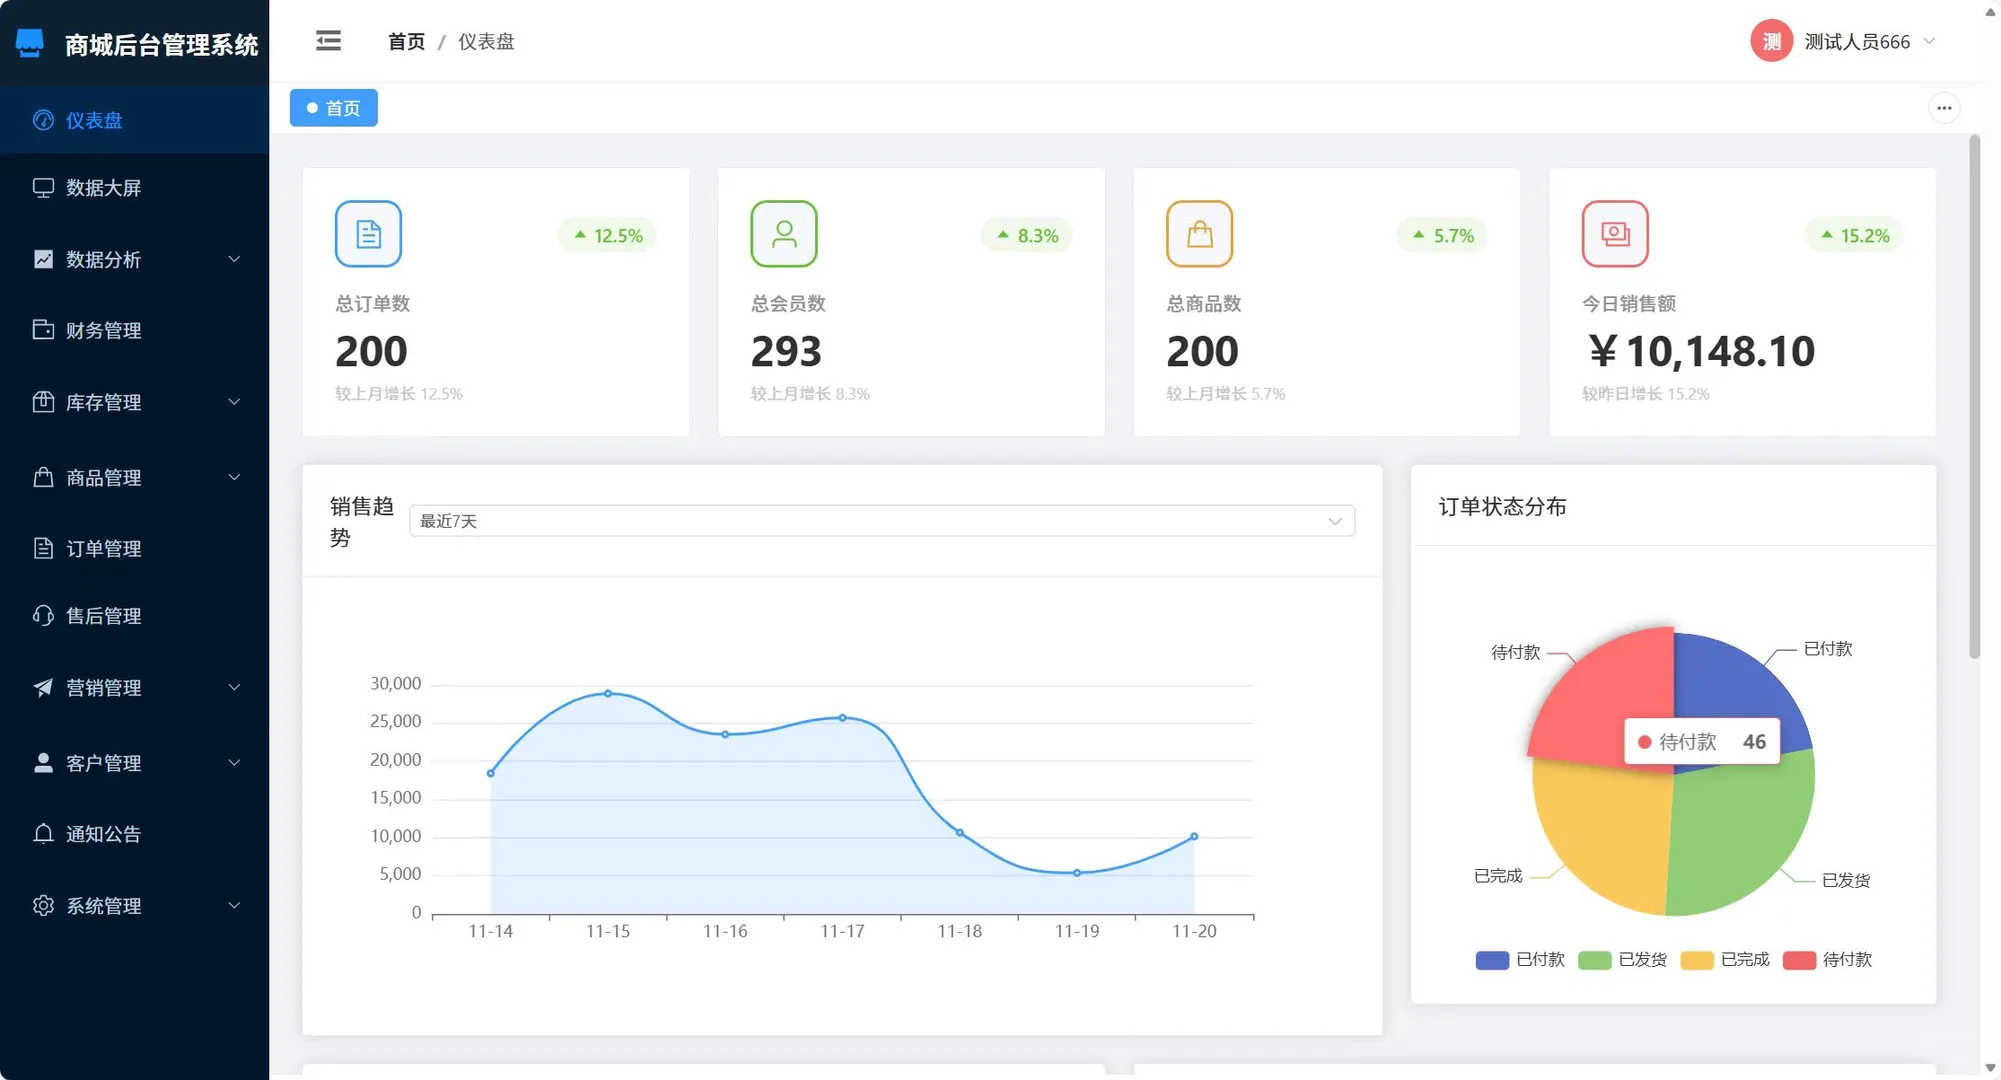Open 订单管理 in the sidebar
Viewport: 2001px width, 1080px height.
point(103,548)
